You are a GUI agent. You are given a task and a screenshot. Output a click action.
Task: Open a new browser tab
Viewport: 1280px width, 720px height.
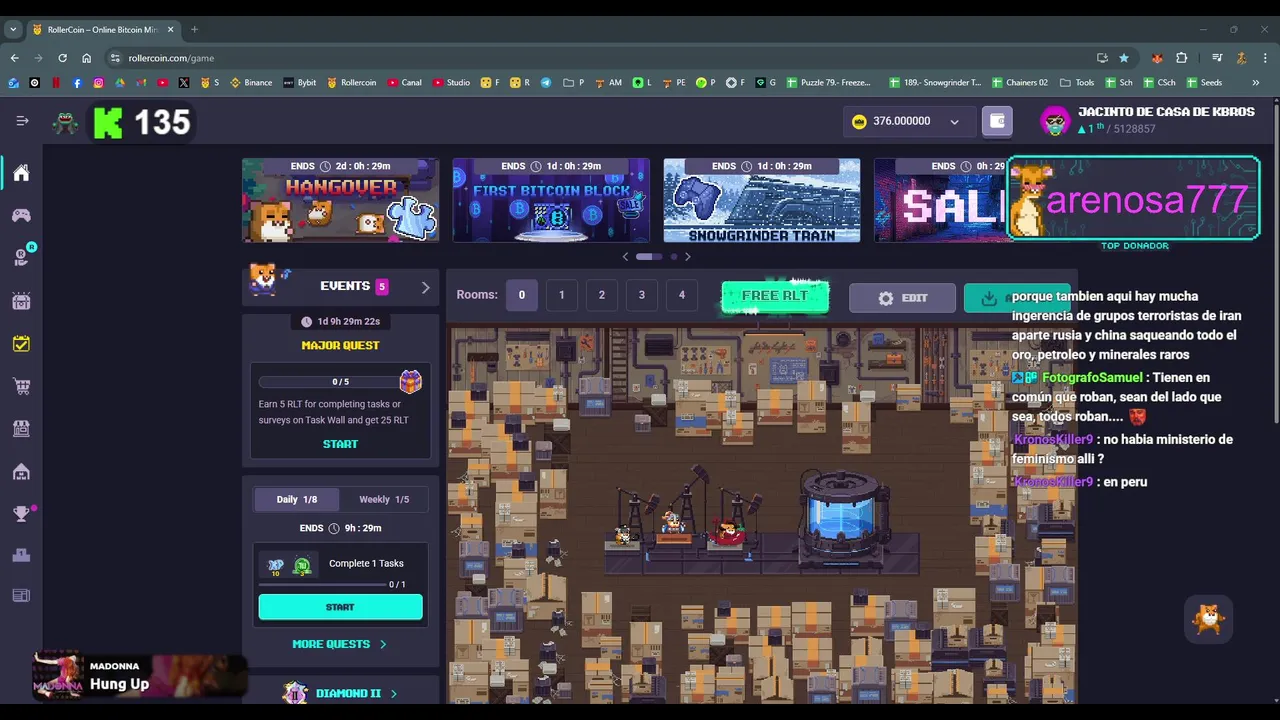click(x=194, y=29)
